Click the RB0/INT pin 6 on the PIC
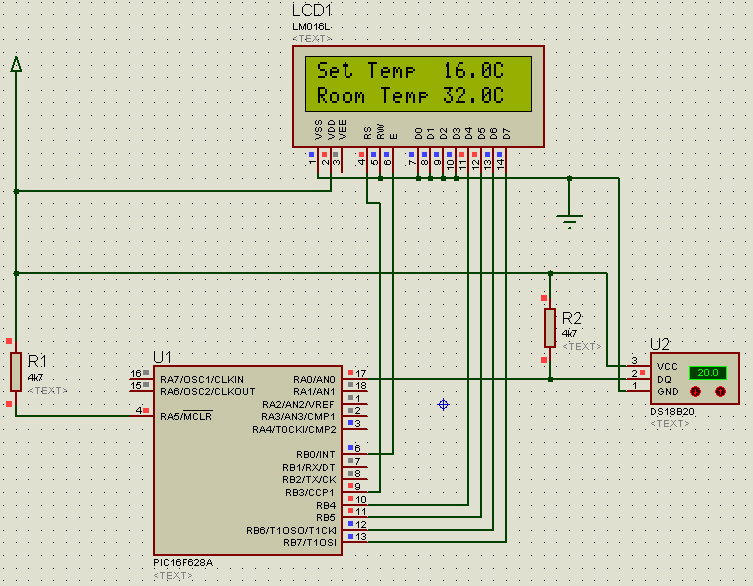 pyautogui.click(x=355, y=452)
